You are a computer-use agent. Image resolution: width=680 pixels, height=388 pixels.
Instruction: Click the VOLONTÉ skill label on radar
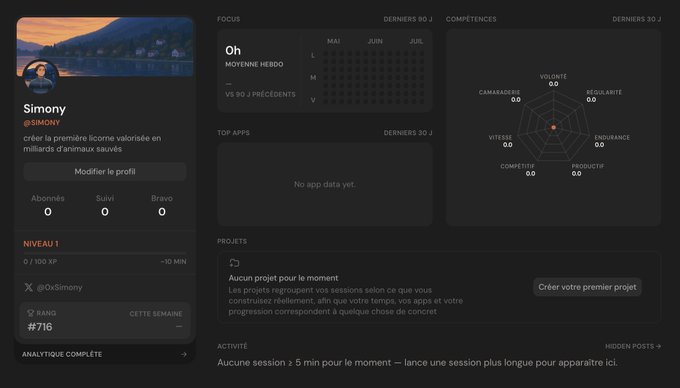(x=553, y=76)
